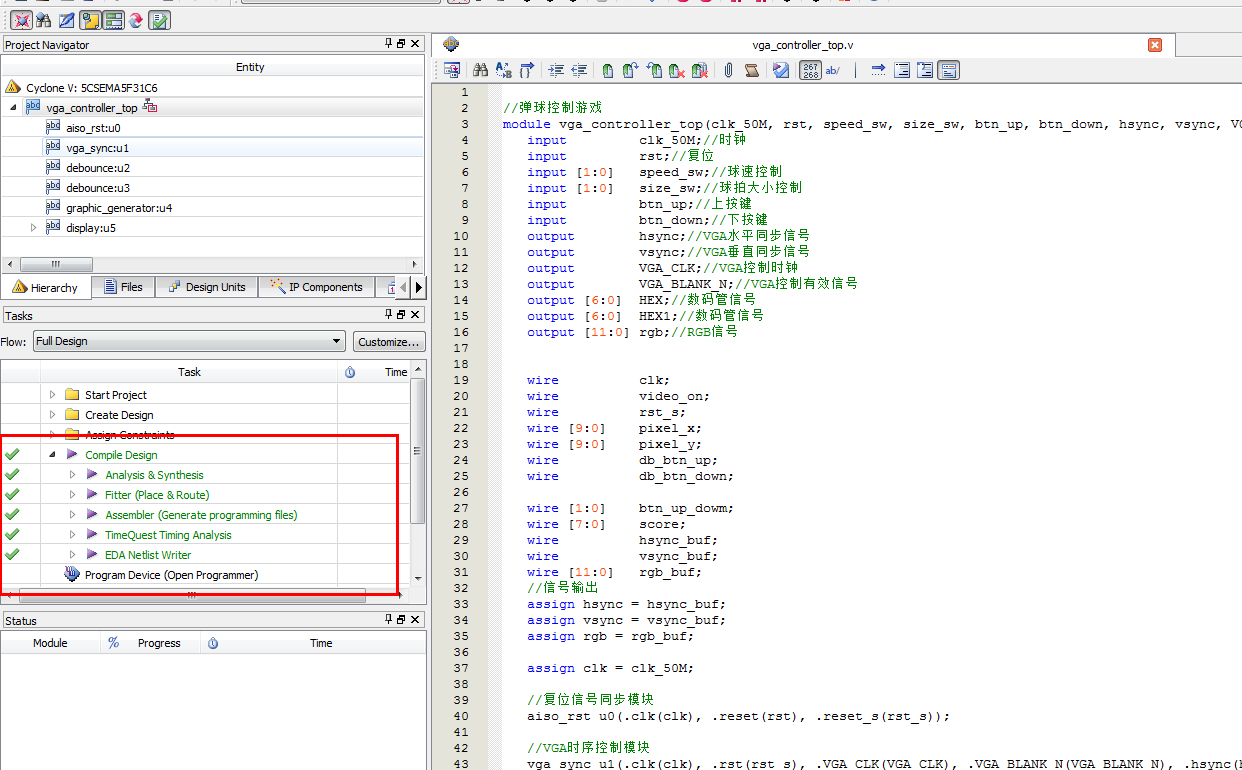Click the Customize... button
This screenshot has height=770, width=1242.
[389, 342]
